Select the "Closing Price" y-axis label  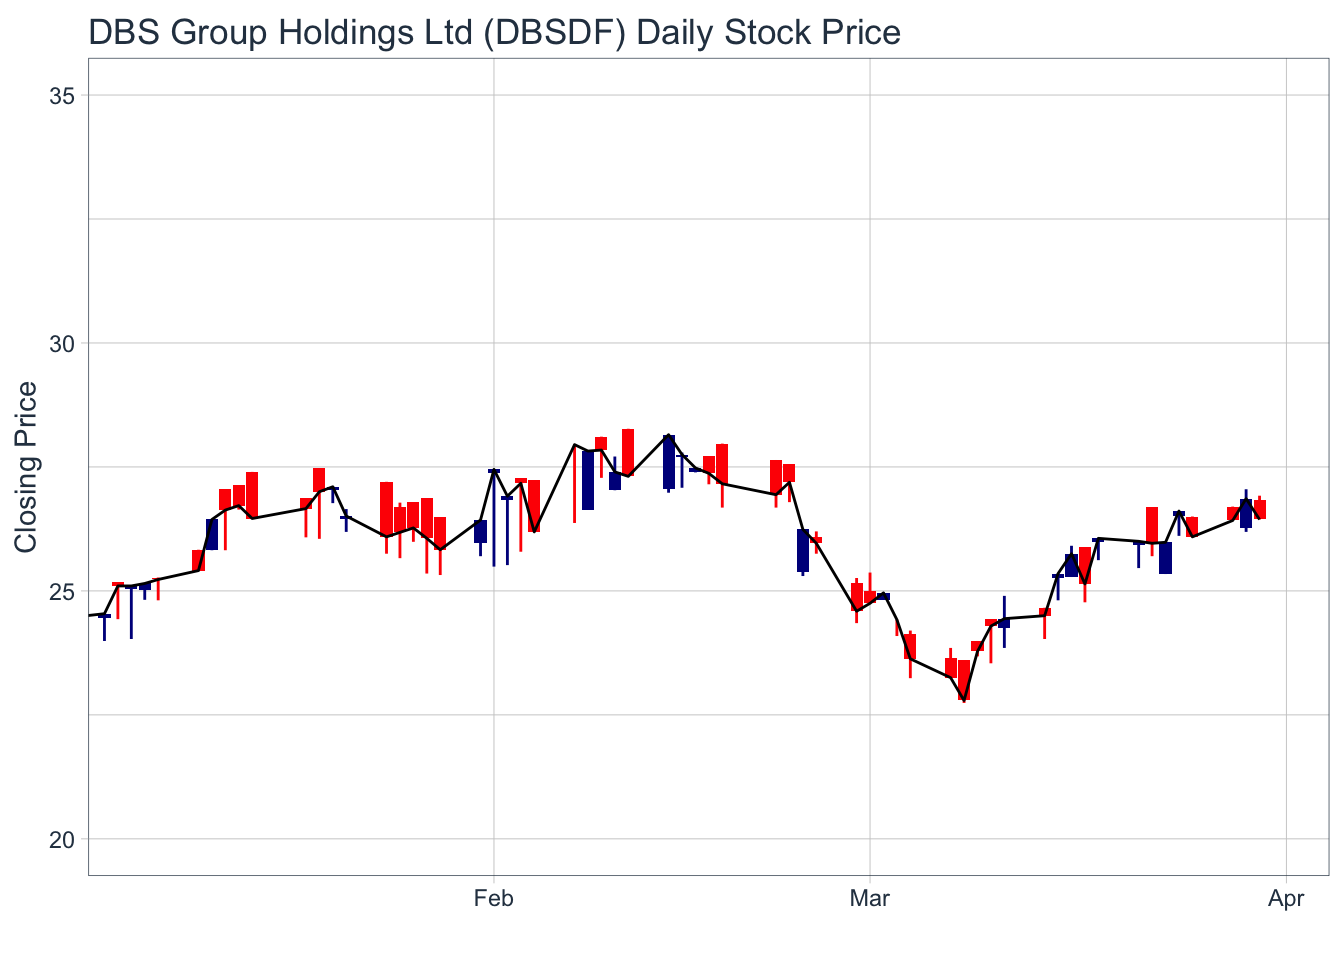click(25, 466)
